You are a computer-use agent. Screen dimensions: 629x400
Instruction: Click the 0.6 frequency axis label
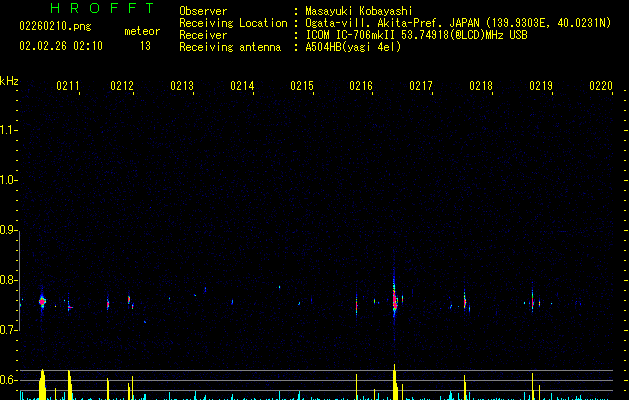point(8,380)
